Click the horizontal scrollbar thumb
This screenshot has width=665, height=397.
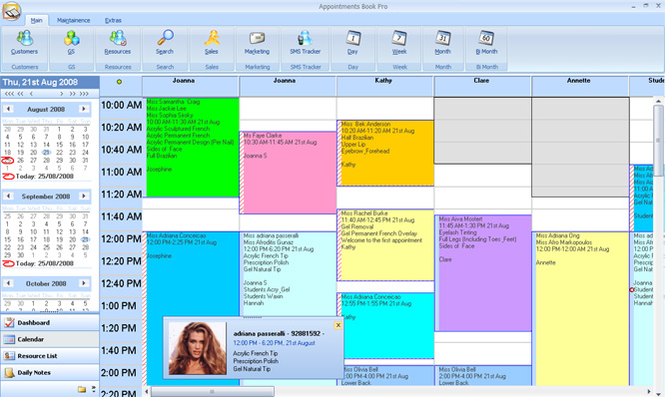(x=212, y=391)
